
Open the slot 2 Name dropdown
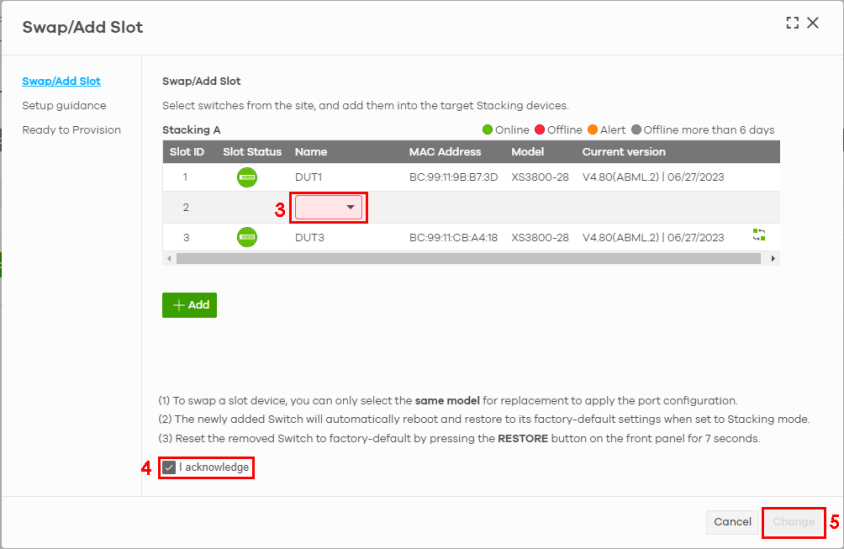[x=329, y=207]
